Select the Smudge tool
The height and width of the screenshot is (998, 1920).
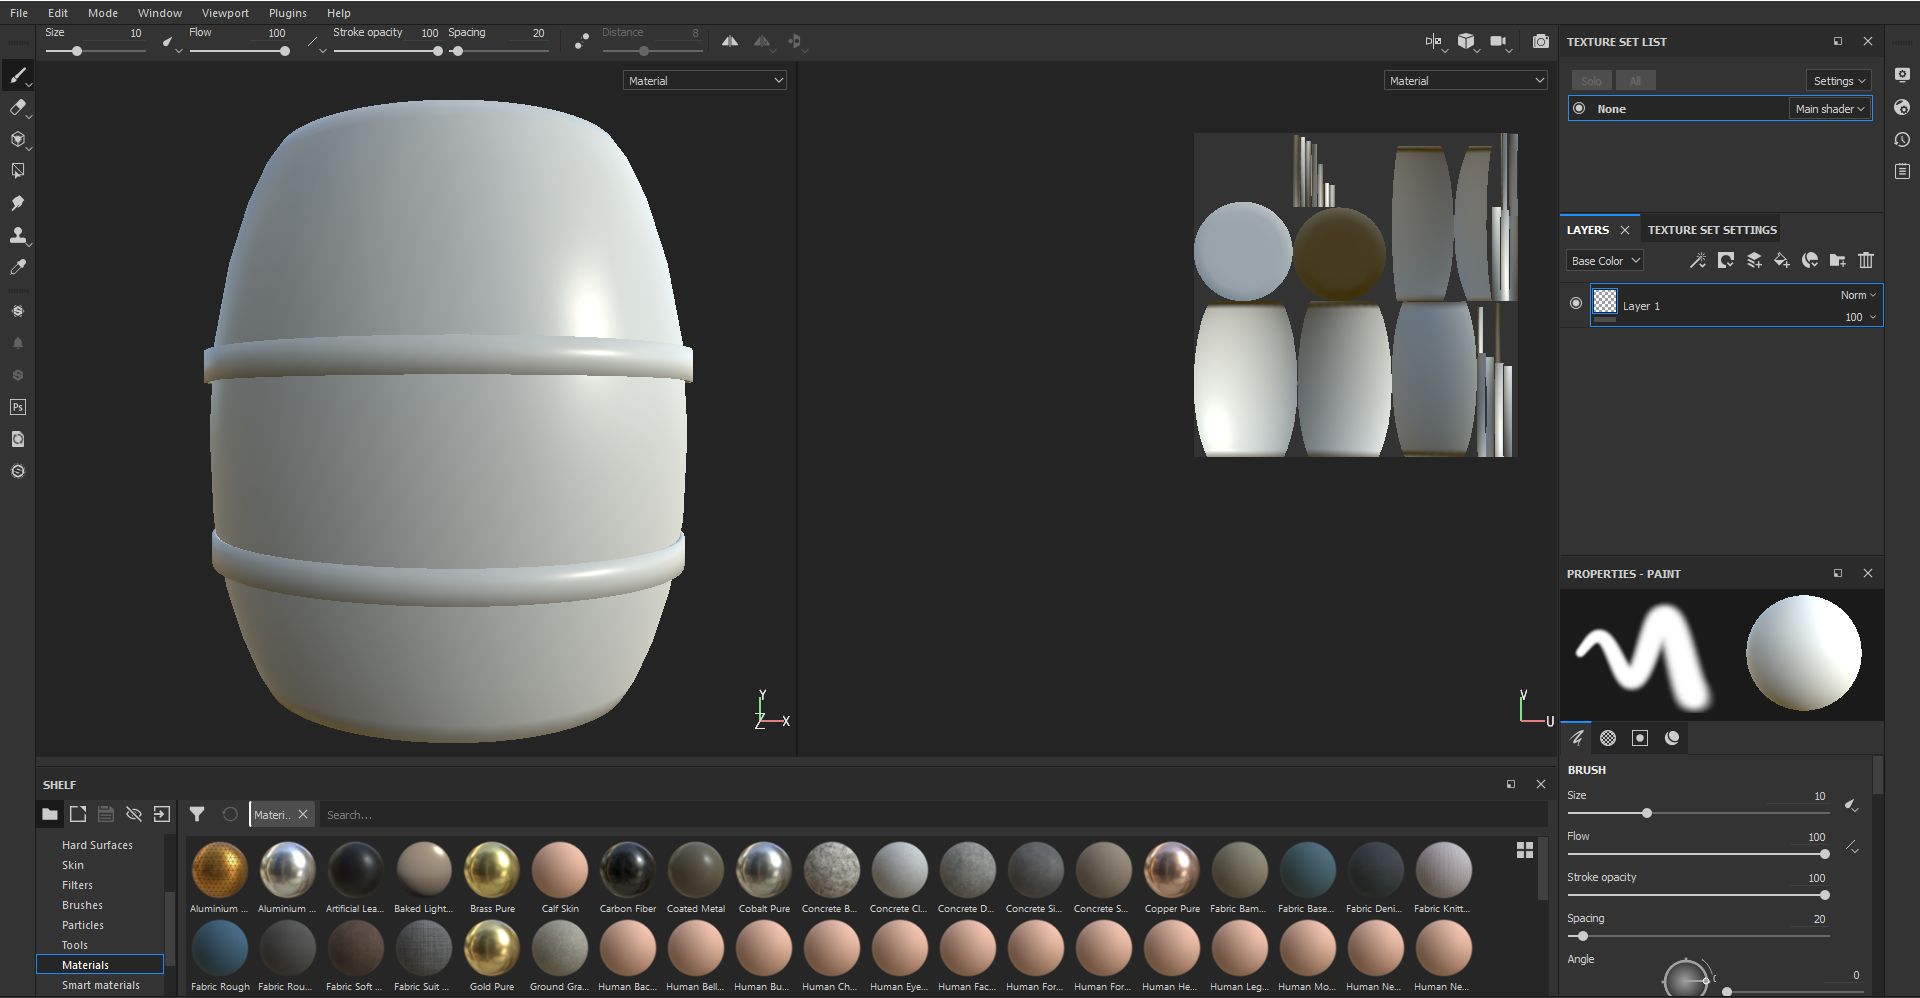tap(19, 203)
